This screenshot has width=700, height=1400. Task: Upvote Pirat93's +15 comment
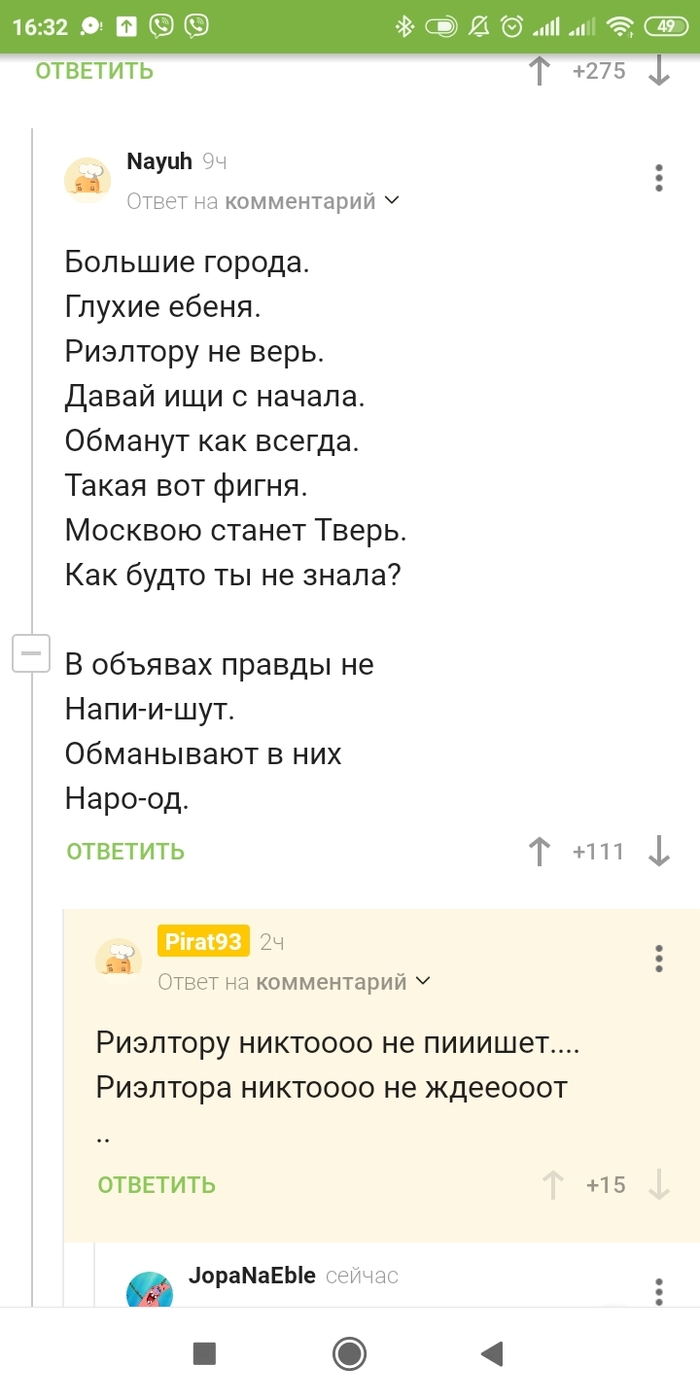click(x=551, y=1184)
